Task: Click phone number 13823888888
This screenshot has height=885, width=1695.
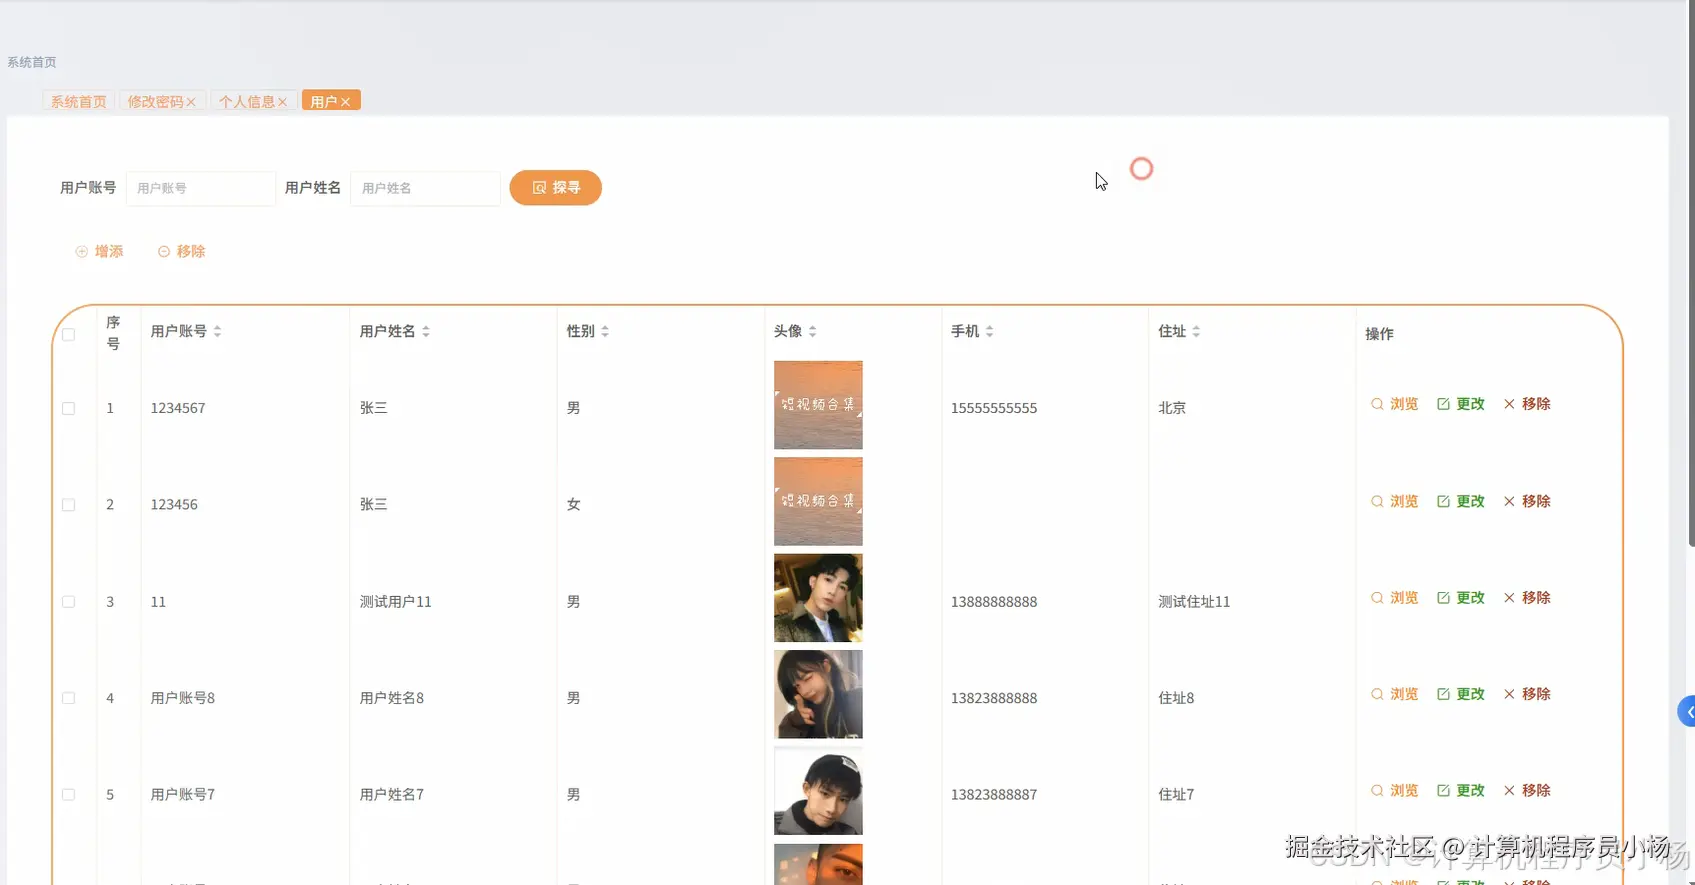Action: 994,698
